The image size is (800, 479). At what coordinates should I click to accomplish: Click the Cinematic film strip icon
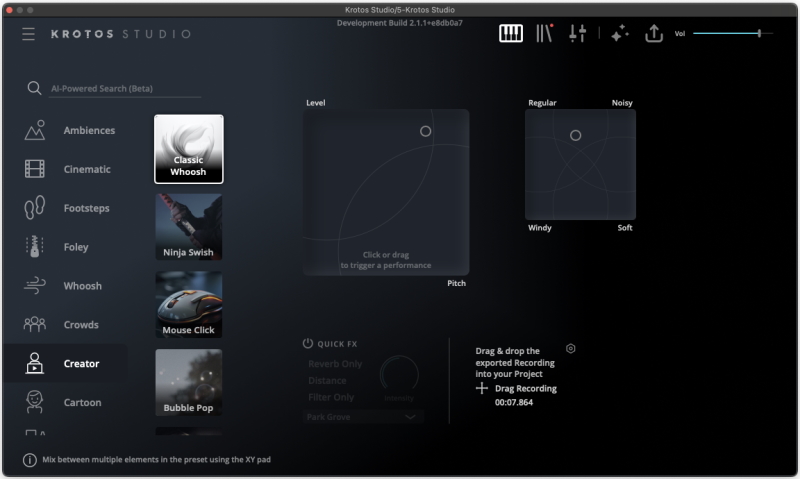35,169
